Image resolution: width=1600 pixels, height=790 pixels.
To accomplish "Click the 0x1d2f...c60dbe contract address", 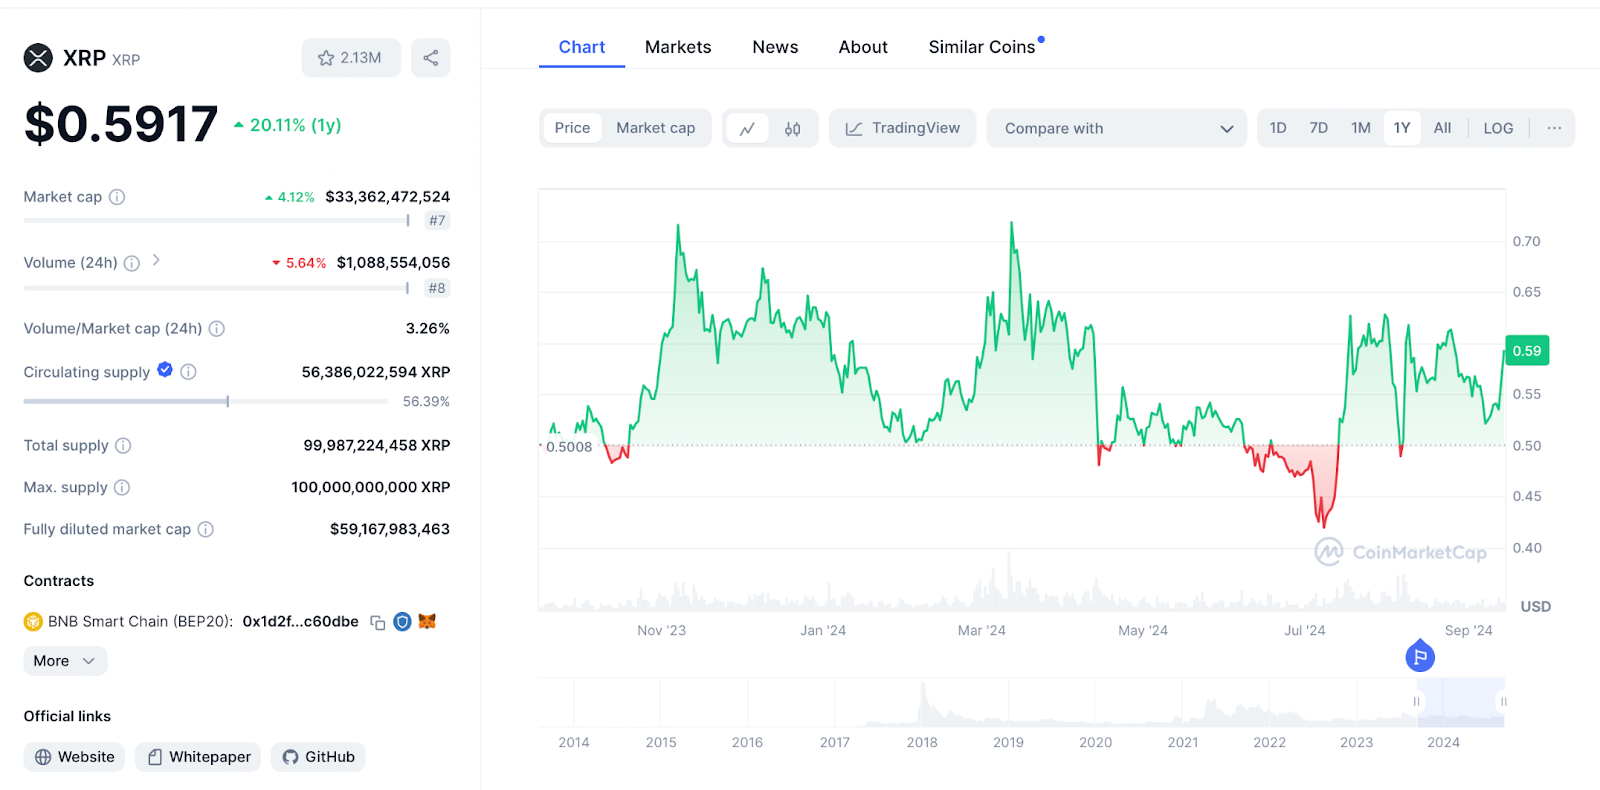I will click(300, 622).
